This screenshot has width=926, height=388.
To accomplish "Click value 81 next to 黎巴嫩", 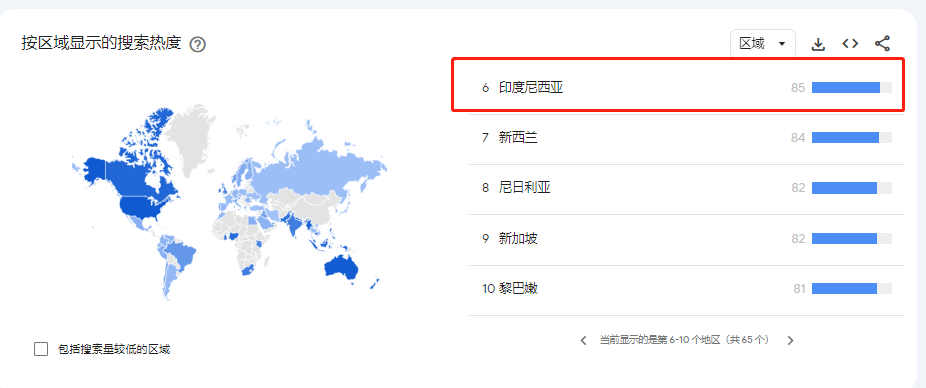I will pos(799,289).
